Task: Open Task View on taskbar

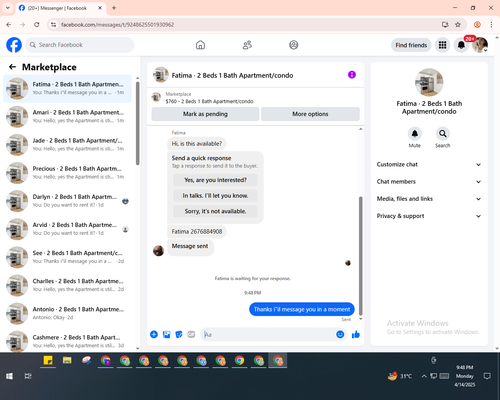Action: 28,376
